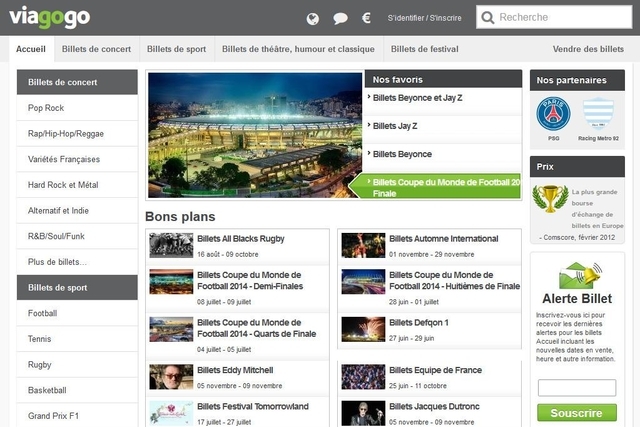Open Grand Prix F1 category
640x427 pixels.
click(x=77, y=416)
